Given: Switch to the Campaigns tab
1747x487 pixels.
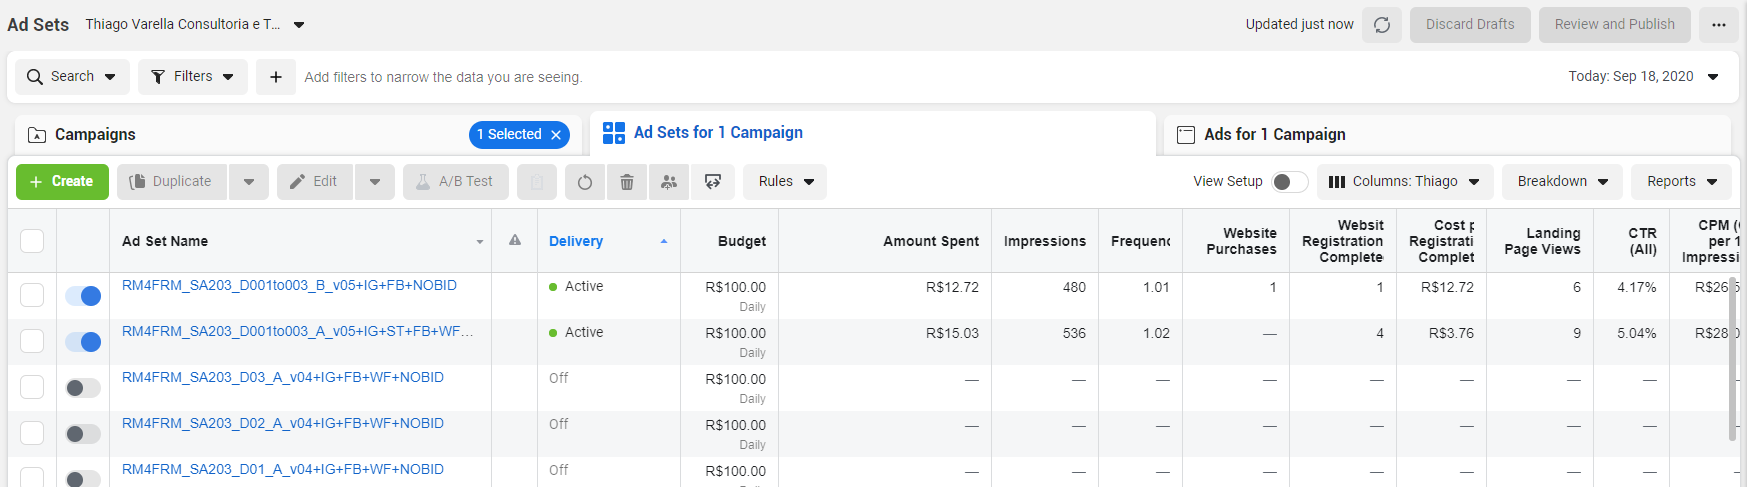Looking at the screenshot, I should [95, 135].
